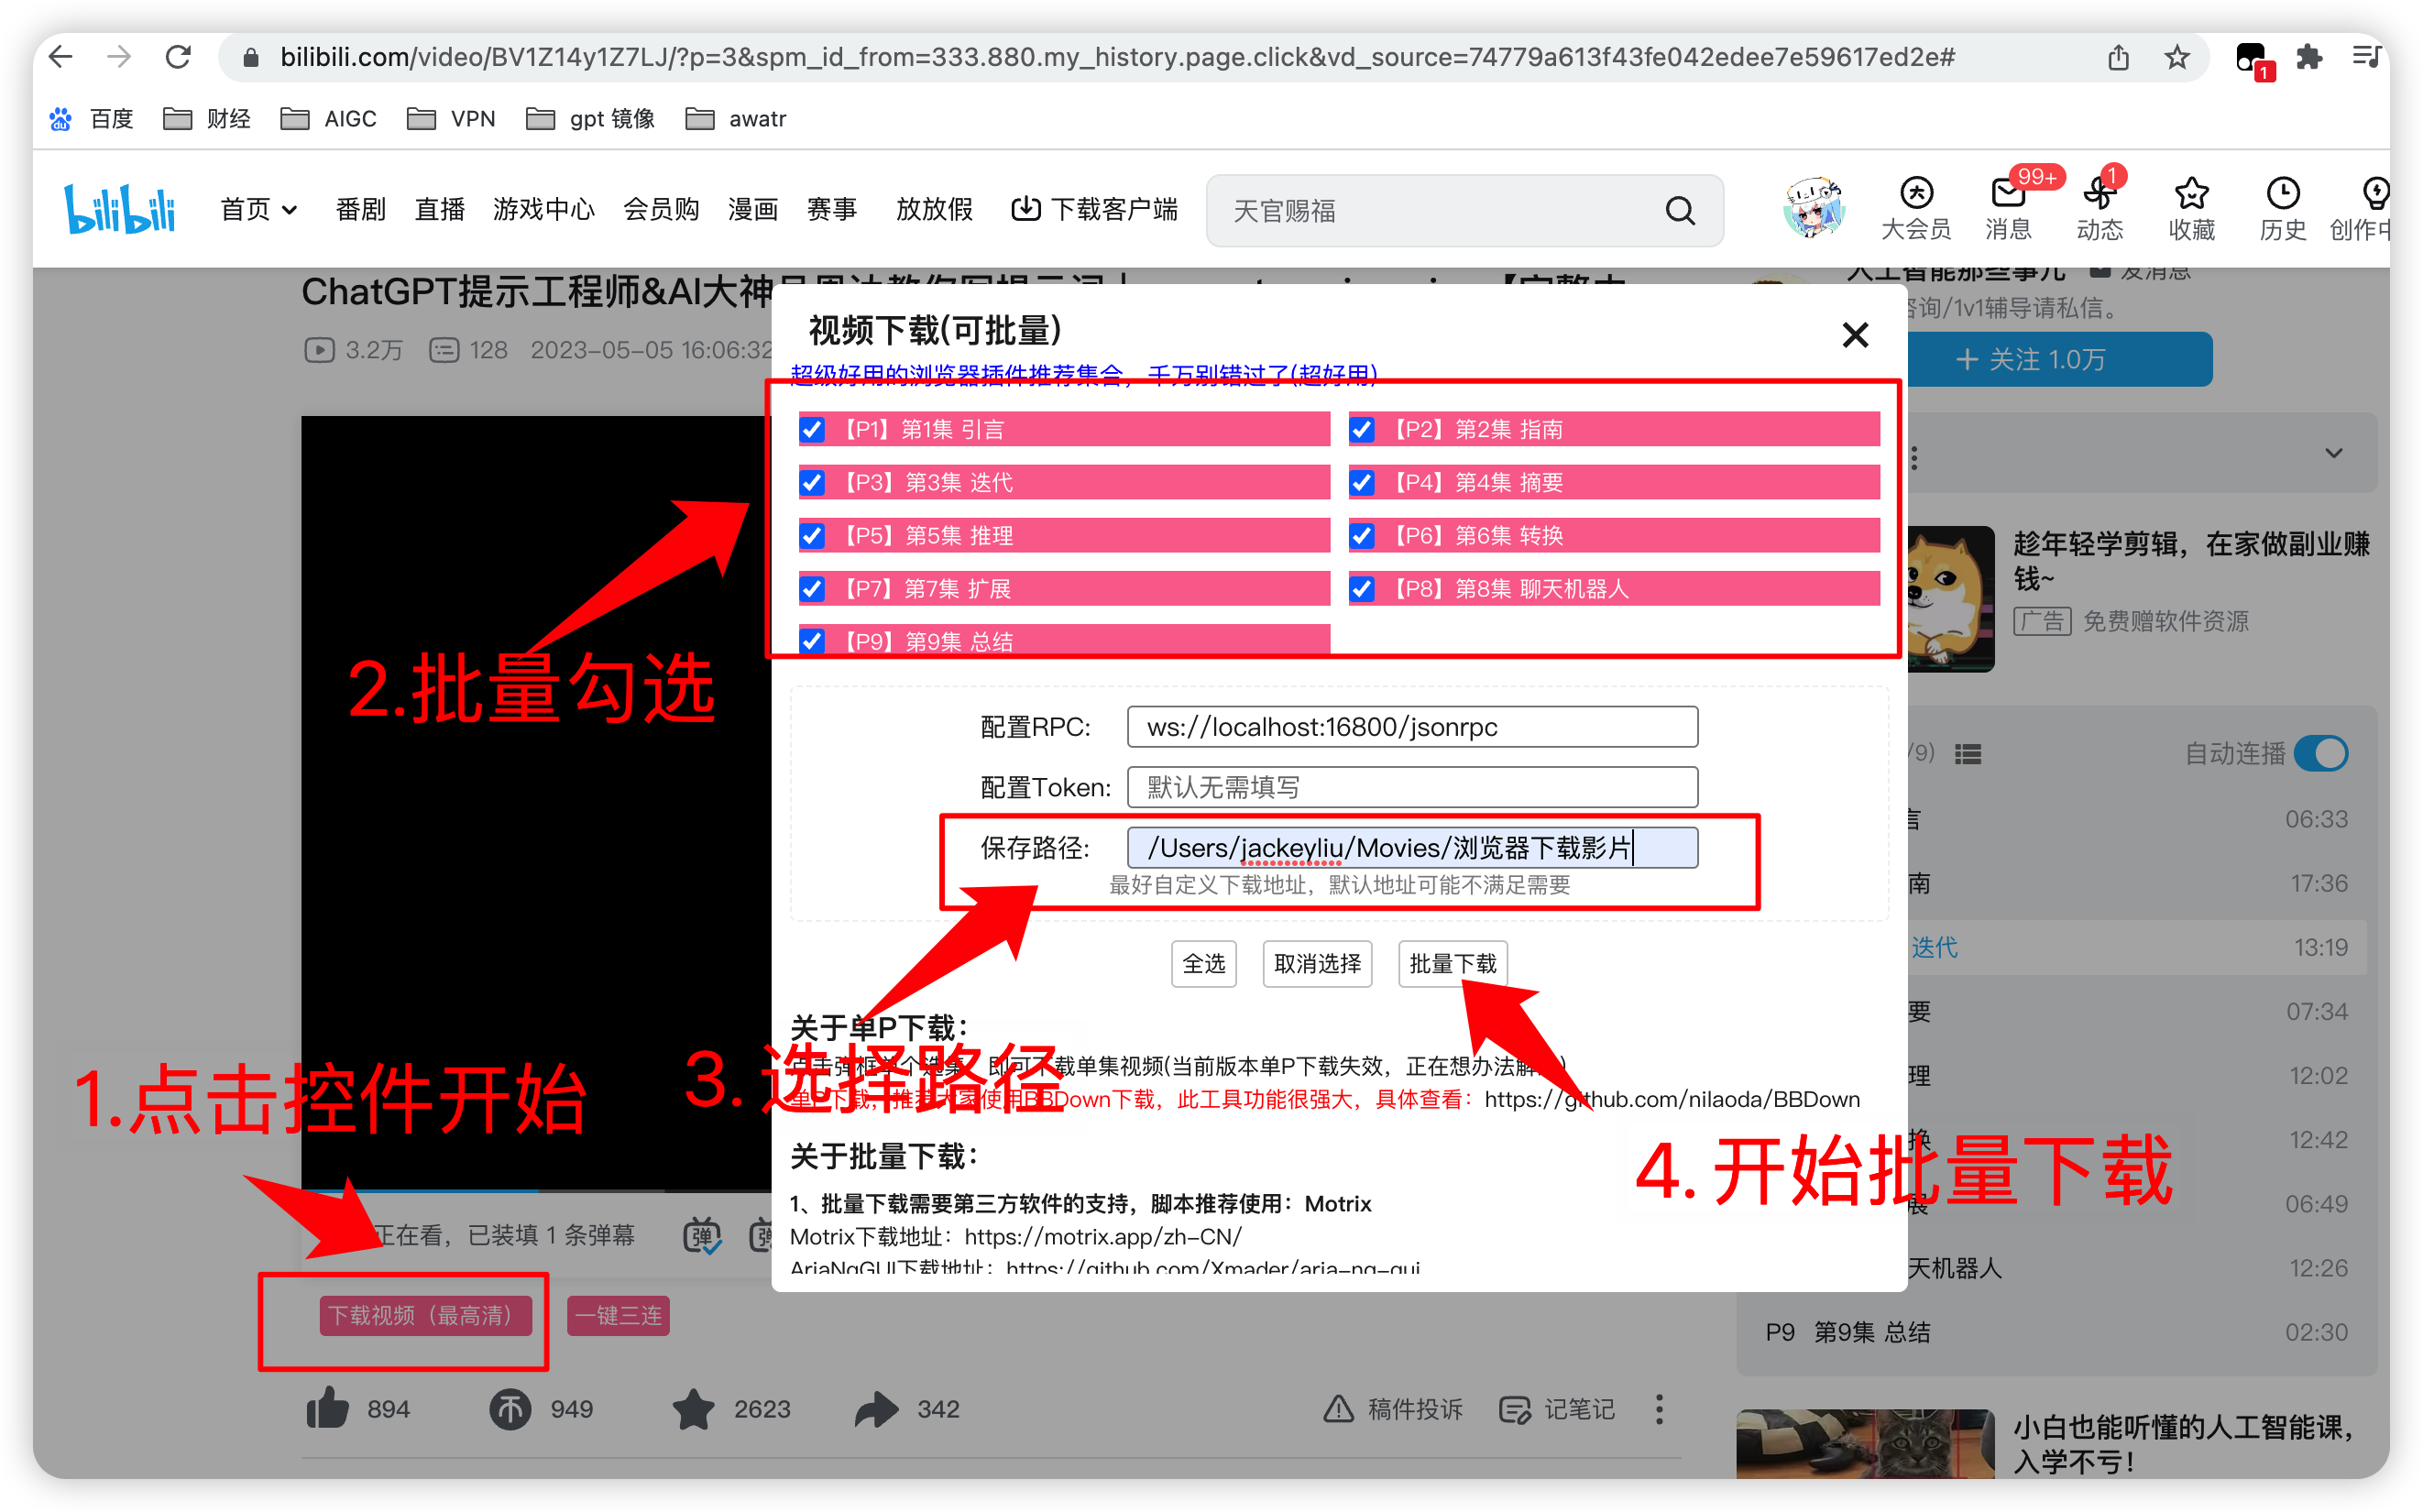Click the search magnifier icon

pyautogui.click(x=1680, y=211)
